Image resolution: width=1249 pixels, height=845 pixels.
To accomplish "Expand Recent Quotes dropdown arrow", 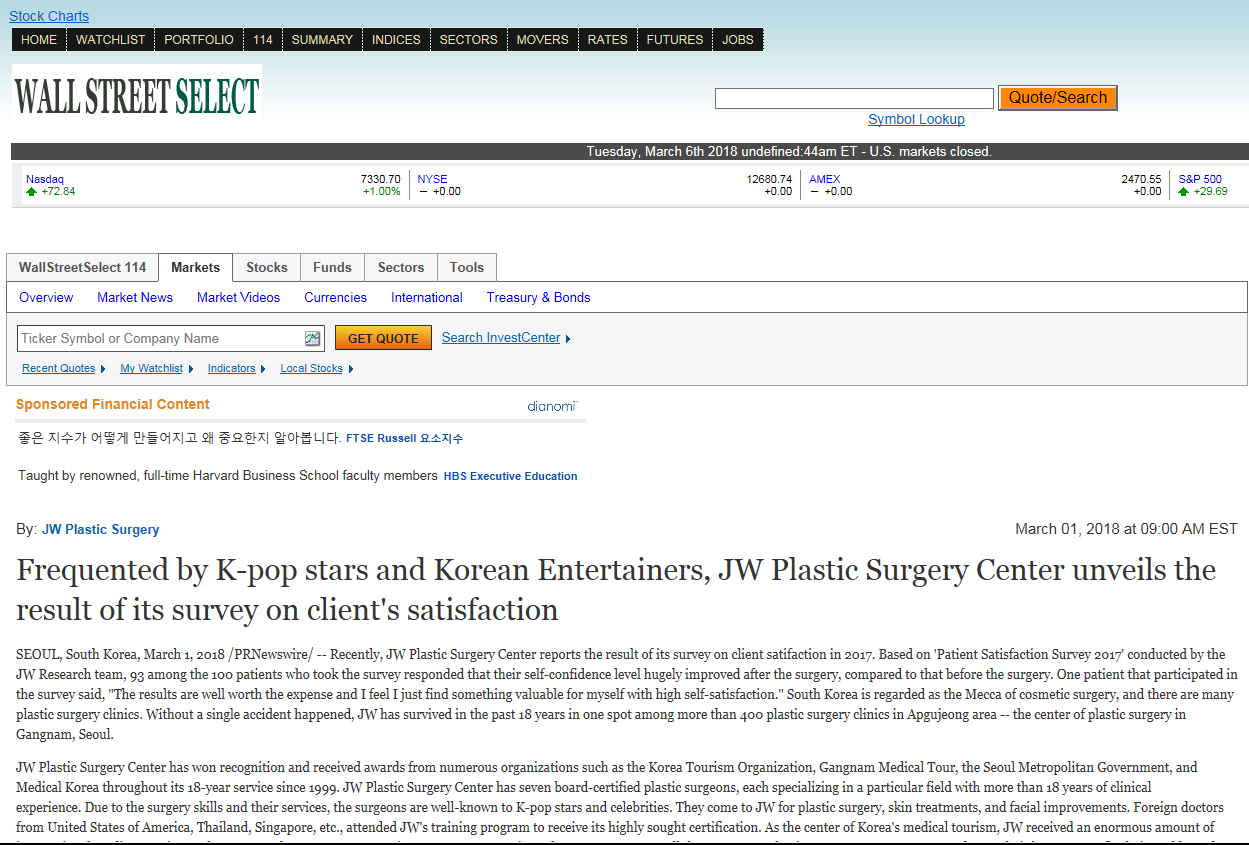I will [103, 369].
